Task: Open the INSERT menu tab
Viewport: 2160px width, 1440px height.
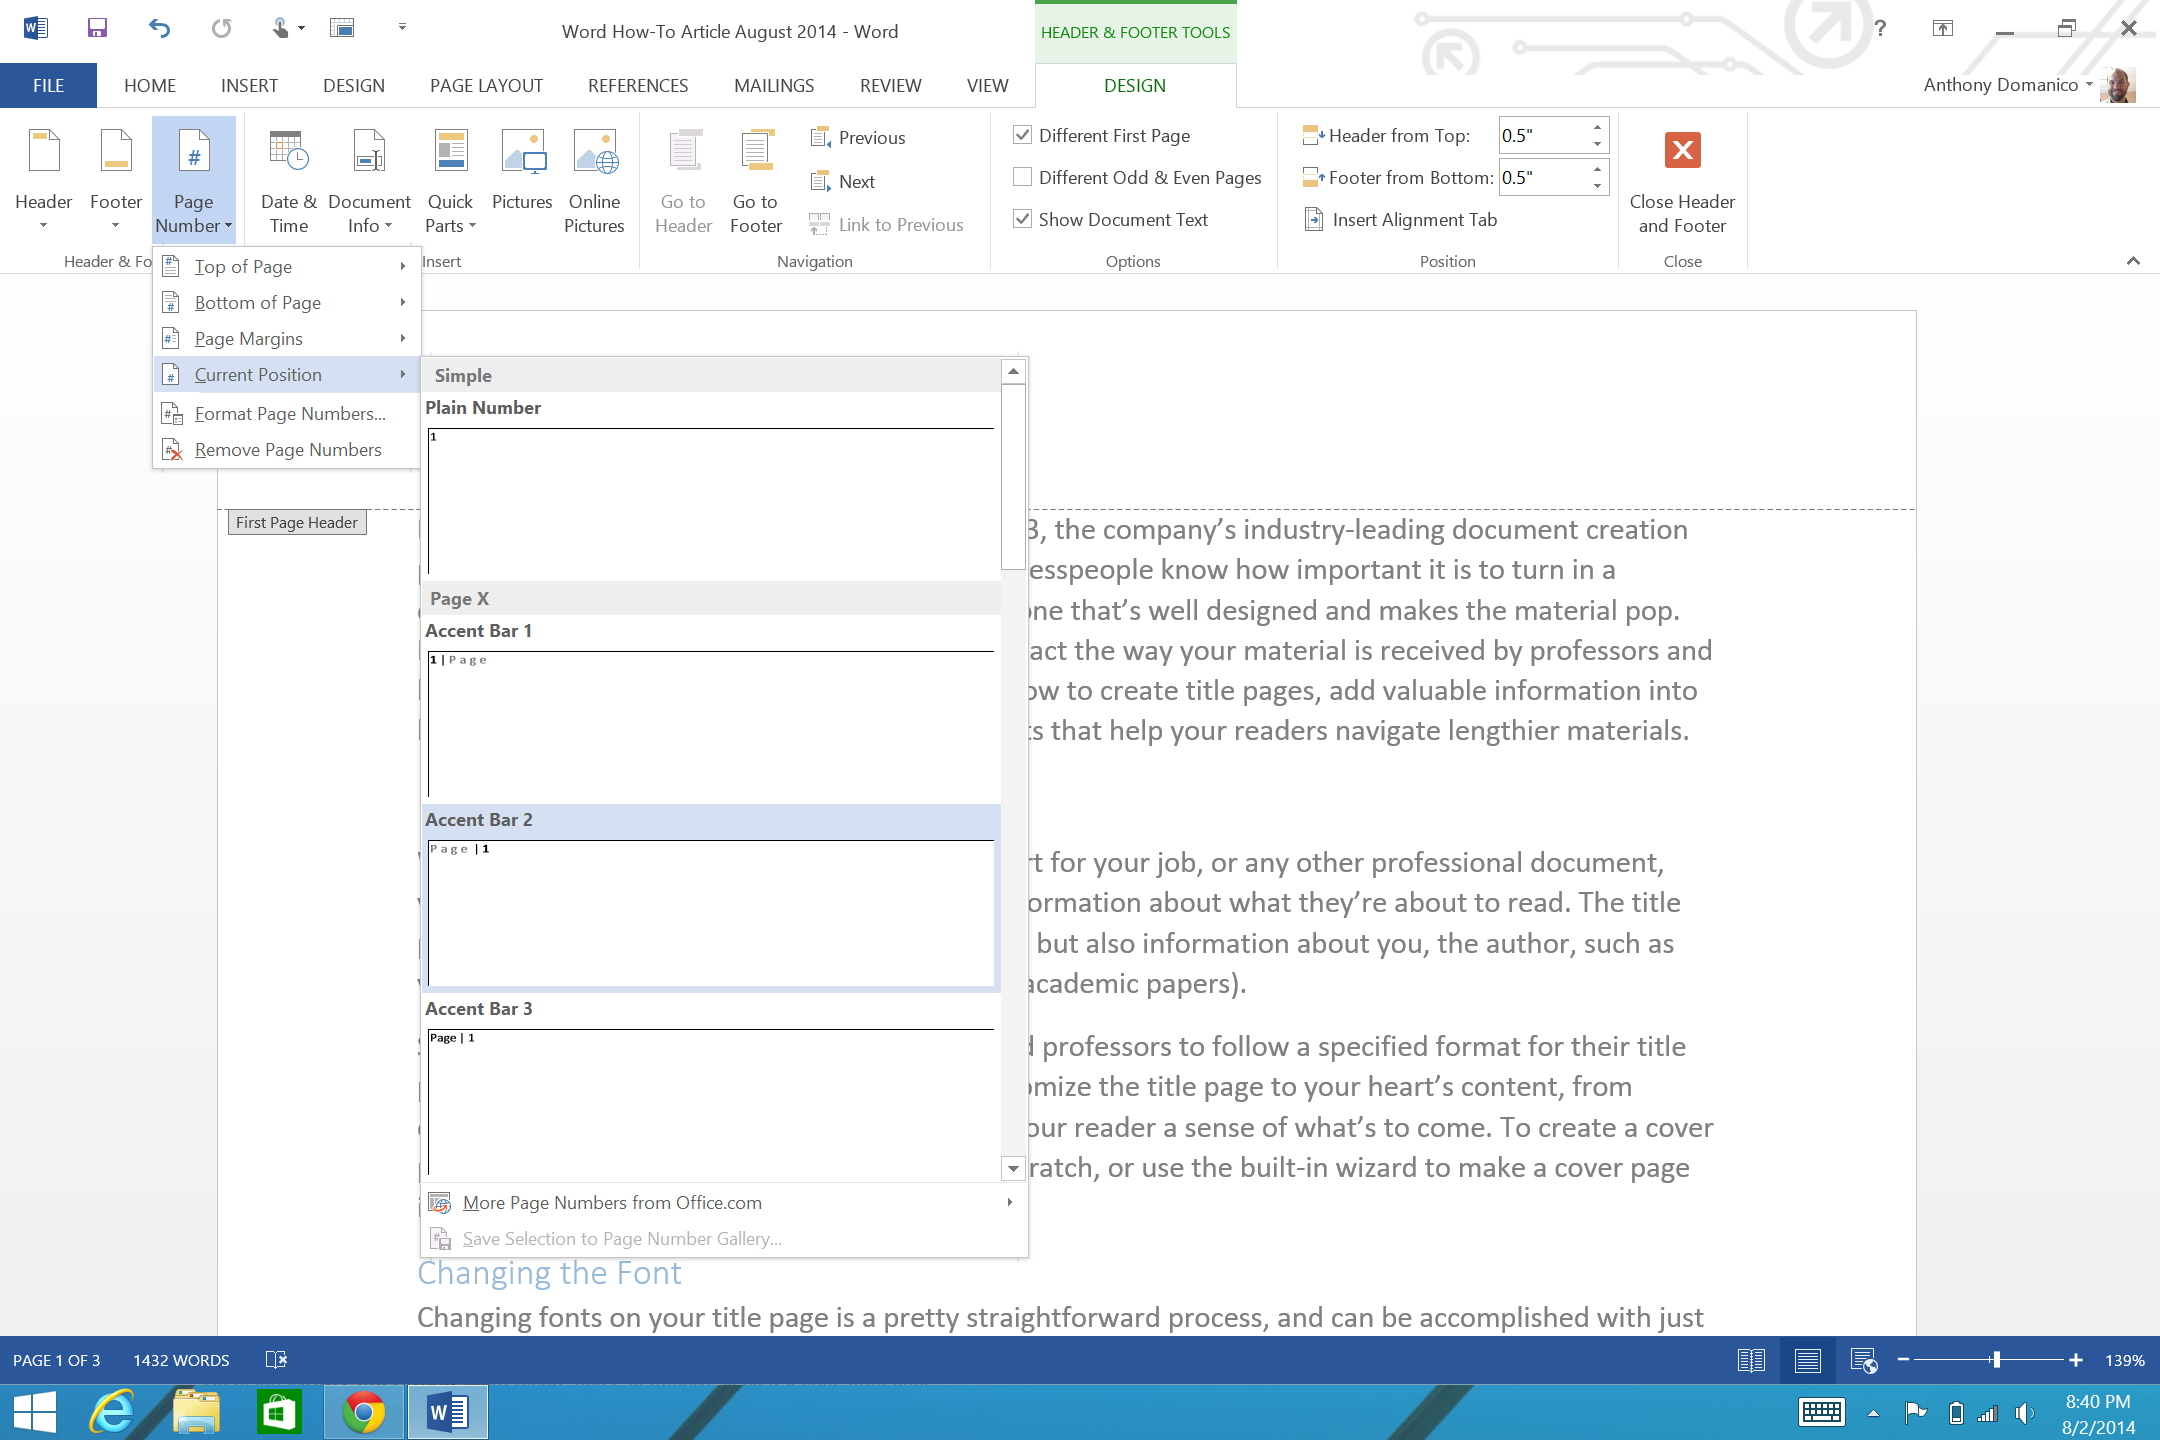Action: 249,85
